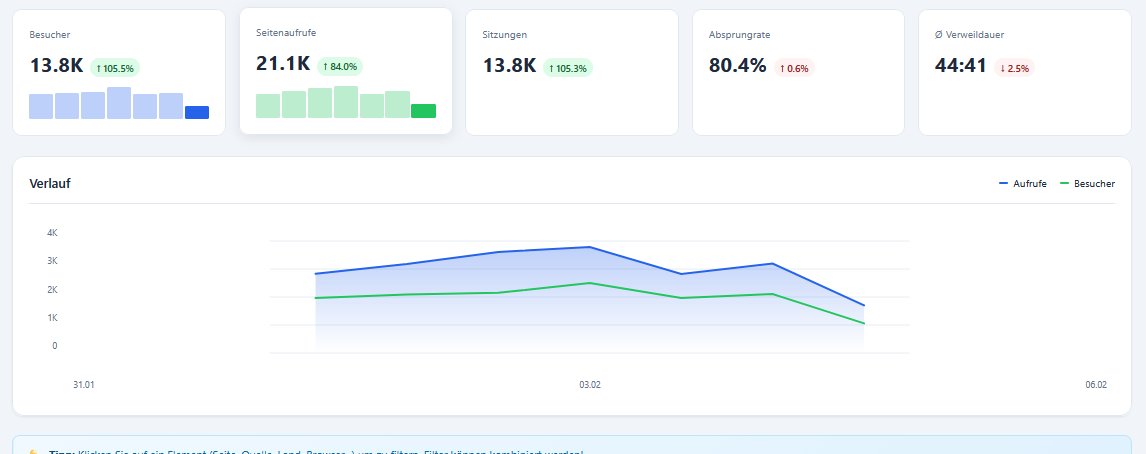Click the 84.0% change badge under Seitenaufrufe

[x=339, y=67]
